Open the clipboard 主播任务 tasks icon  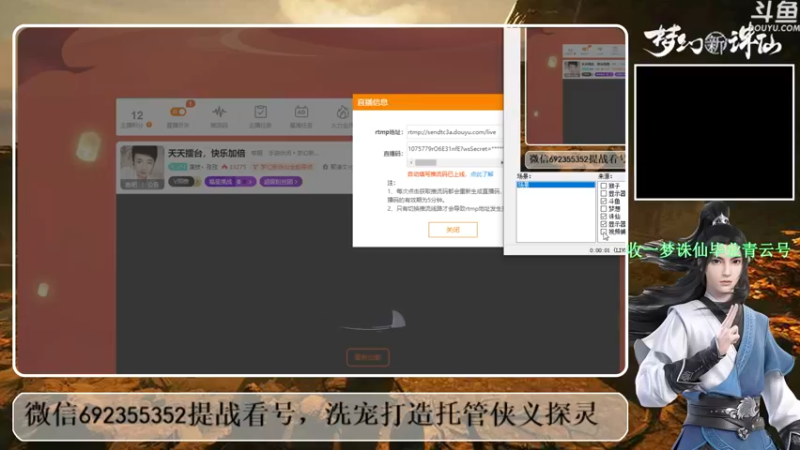(260, 112)
